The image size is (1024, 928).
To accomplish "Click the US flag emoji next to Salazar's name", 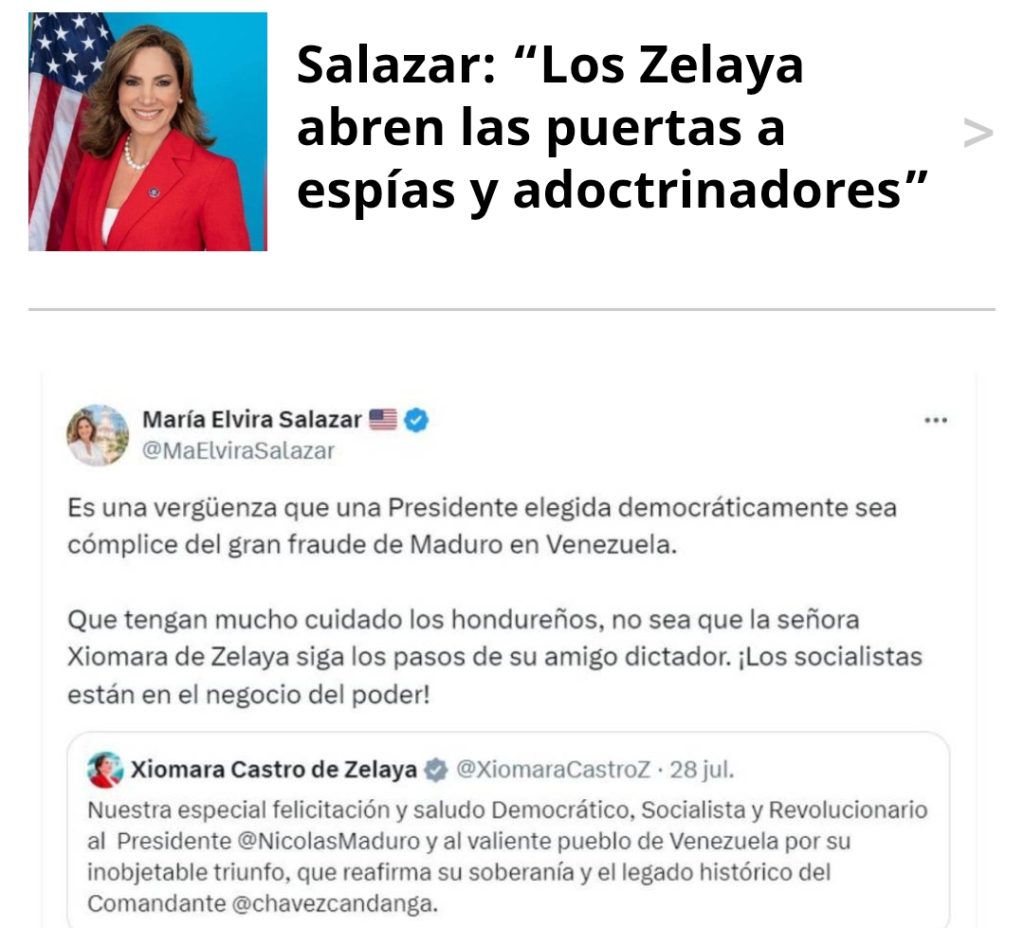I will [x=383, y=419].
